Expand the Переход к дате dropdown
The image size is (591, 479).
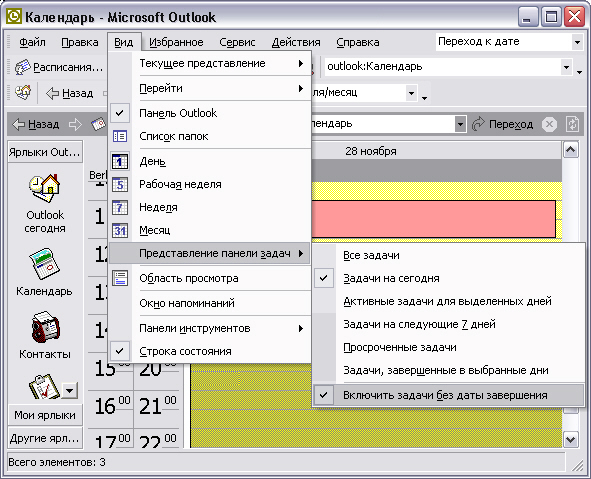click(577, 42)
